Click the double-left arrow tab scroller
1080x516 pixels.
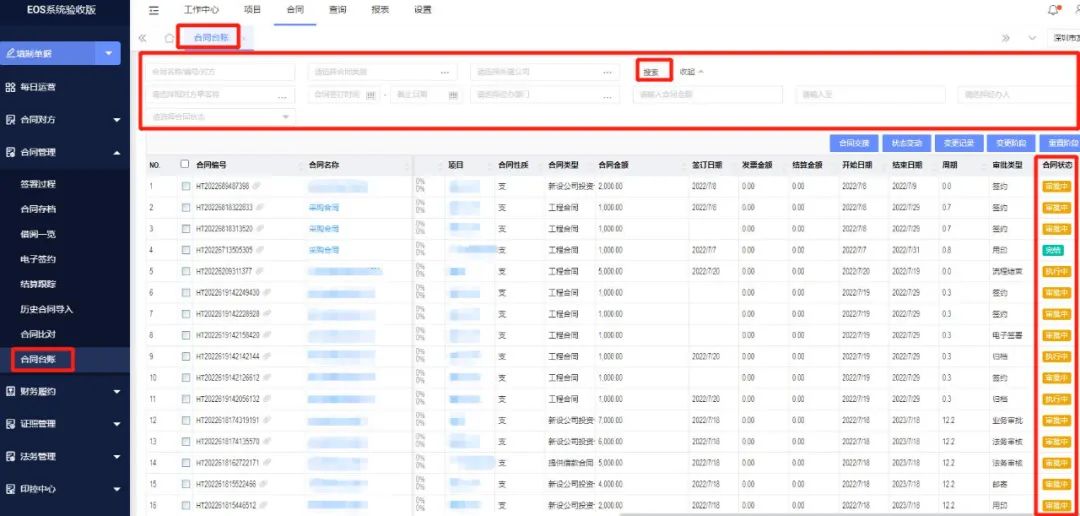pyautogui.click(x=143, y=39)
